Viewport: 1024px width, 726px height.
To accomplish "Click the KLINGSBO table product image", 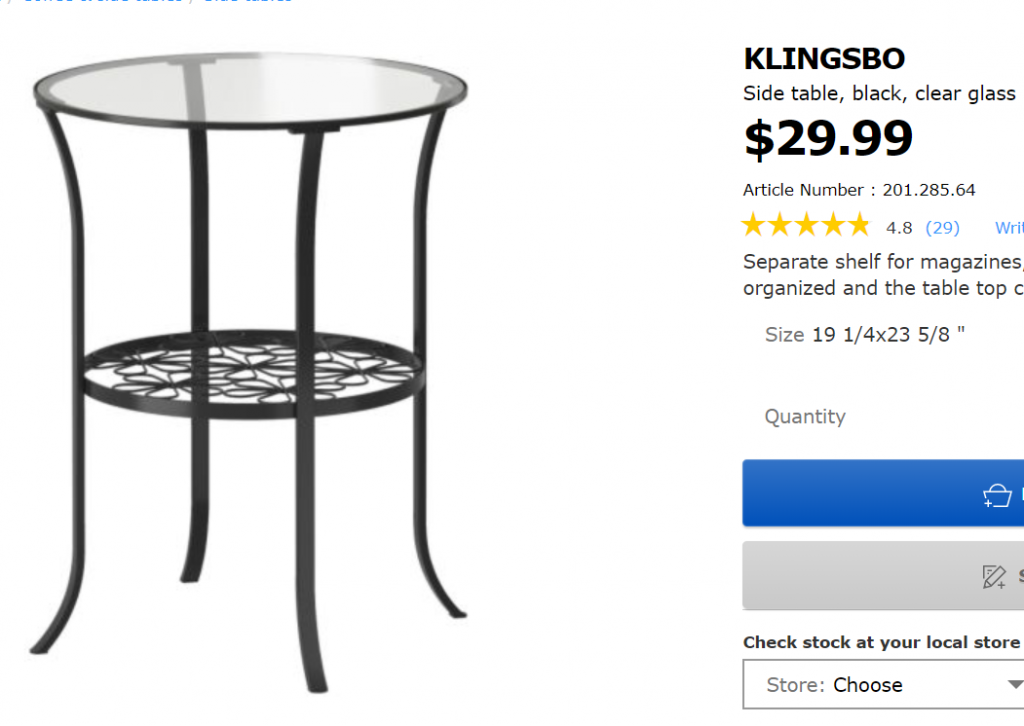I will click(250, 372).
